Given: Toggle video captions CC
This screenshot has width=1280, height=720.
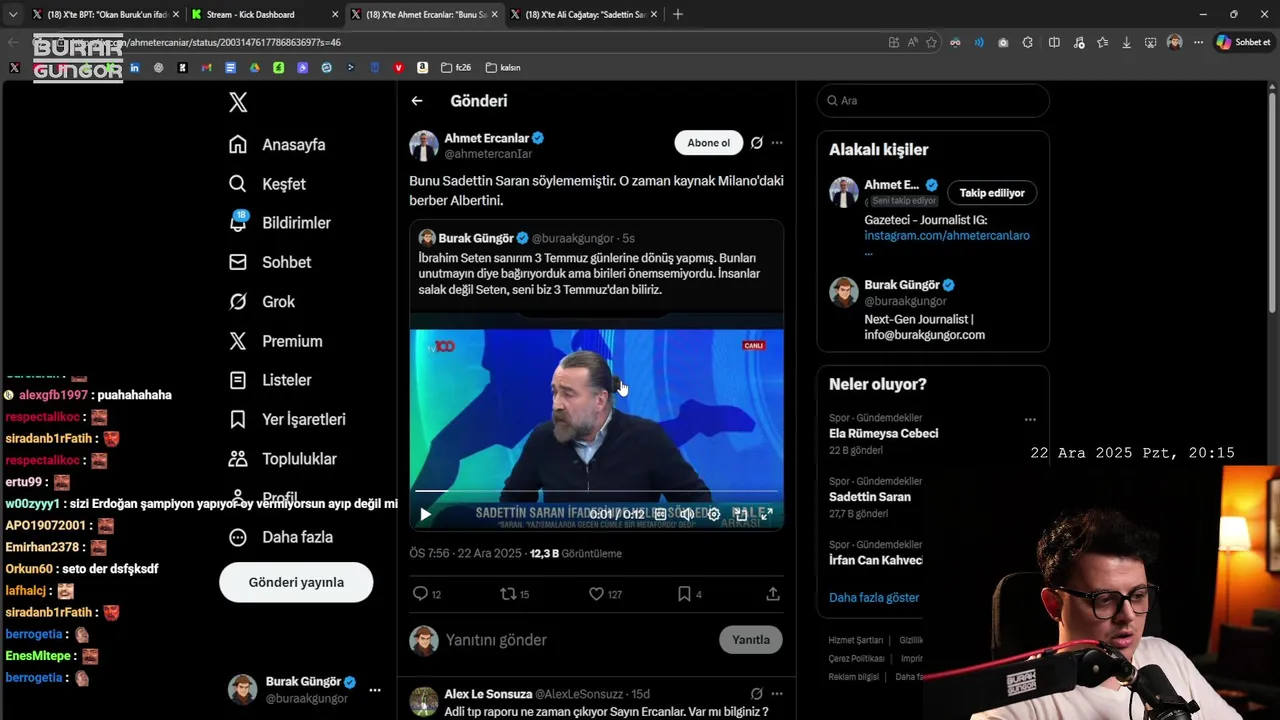Looking at the screenshot, I should 660,514.
